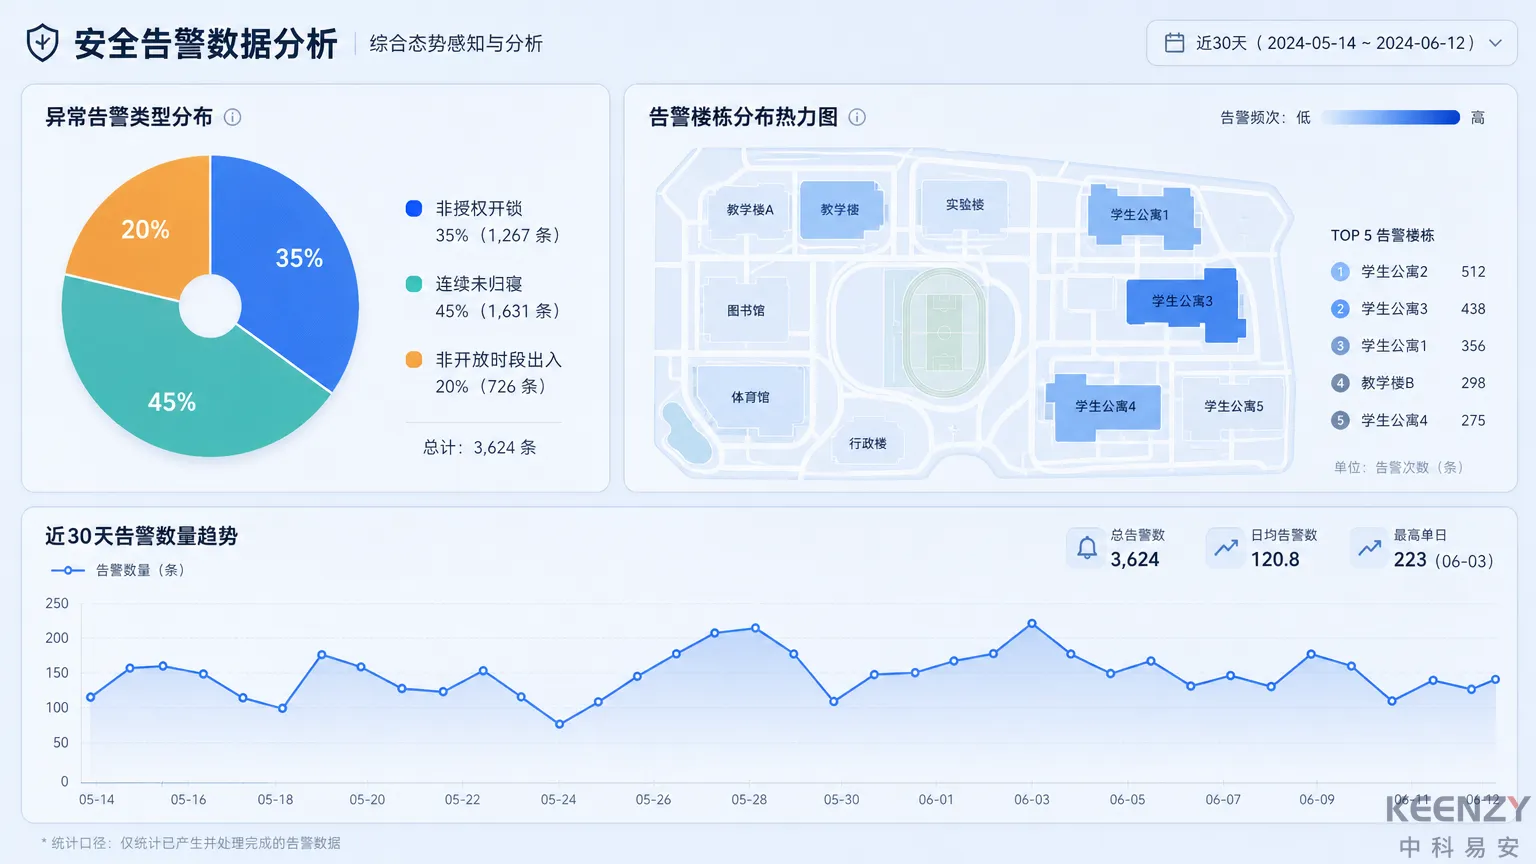
Task: Click the 非授权开锁 legend label
Action: click(x=479, y=208)
